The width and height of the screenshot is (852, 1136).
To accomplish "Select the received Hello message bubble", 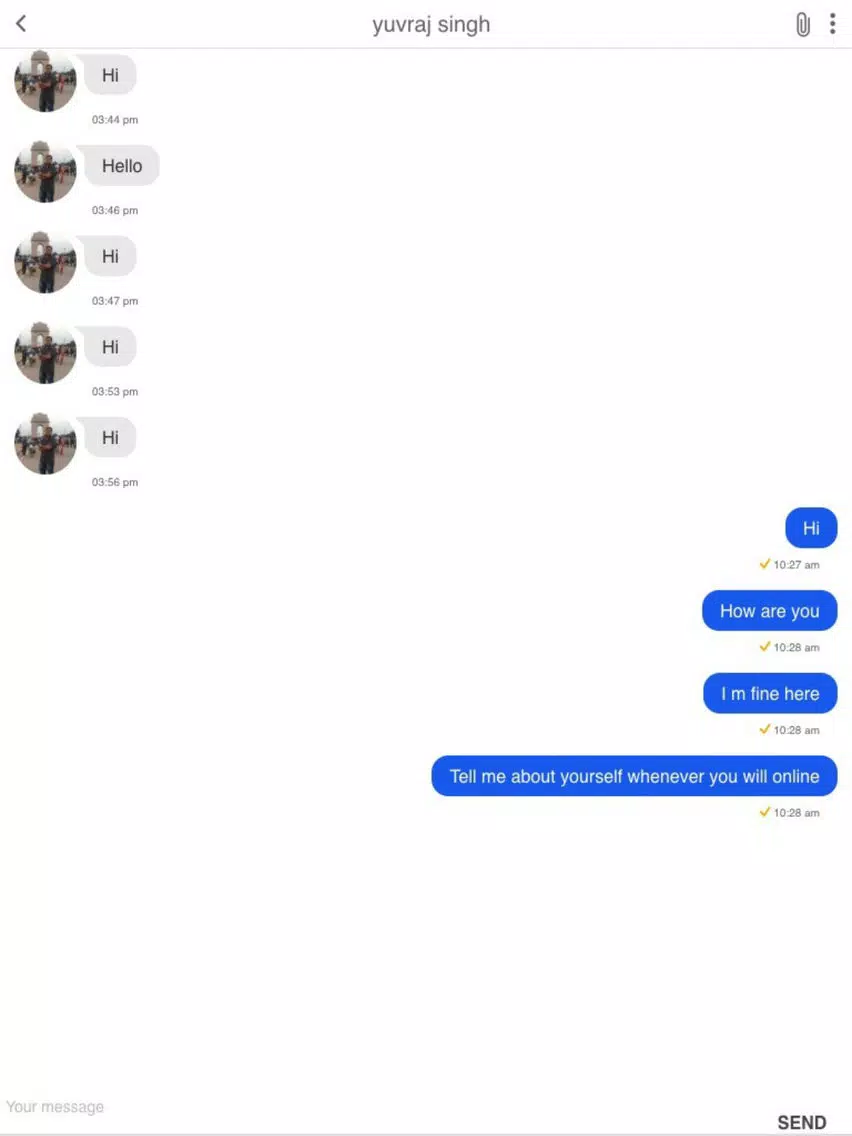I will click(120, 166).
